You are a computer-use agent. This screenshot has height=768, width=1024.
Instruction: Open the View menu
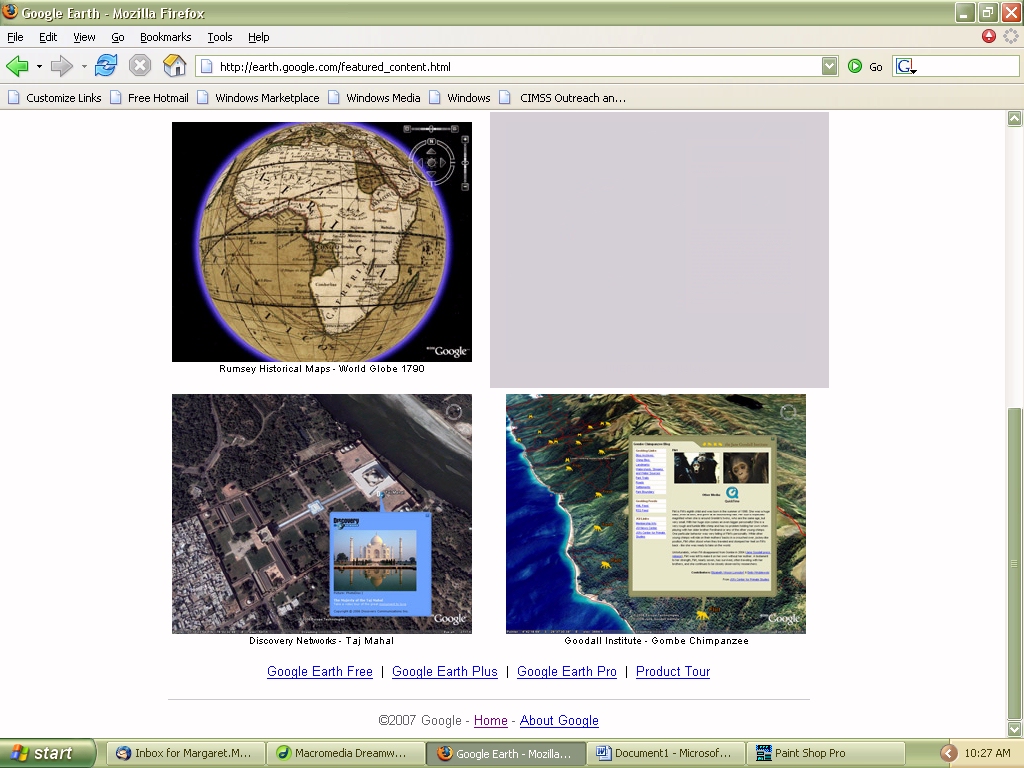pos(84,37)
